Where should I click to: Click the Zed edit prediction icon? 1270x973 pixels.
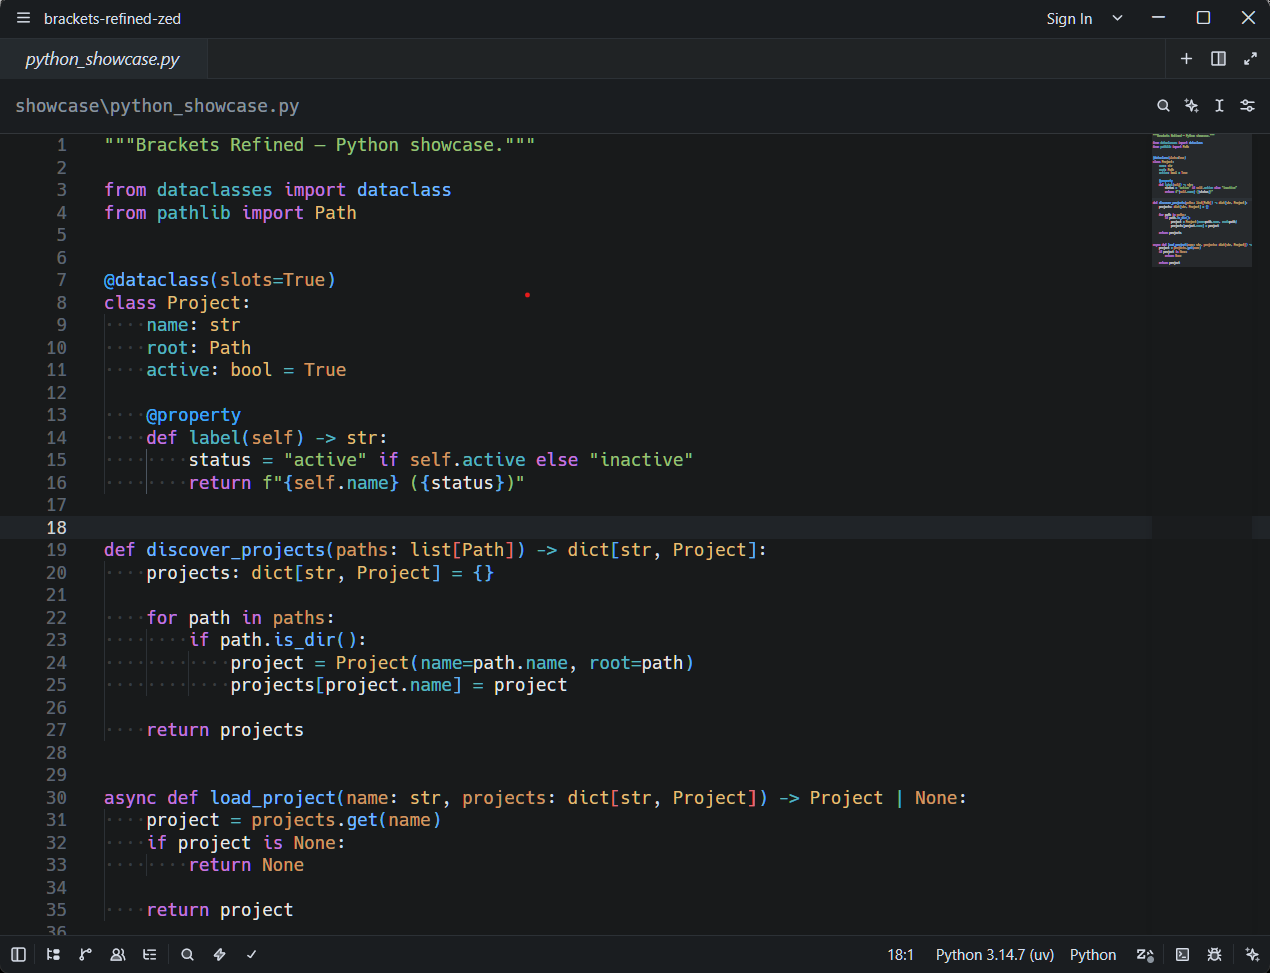(x=1145, y=954)
